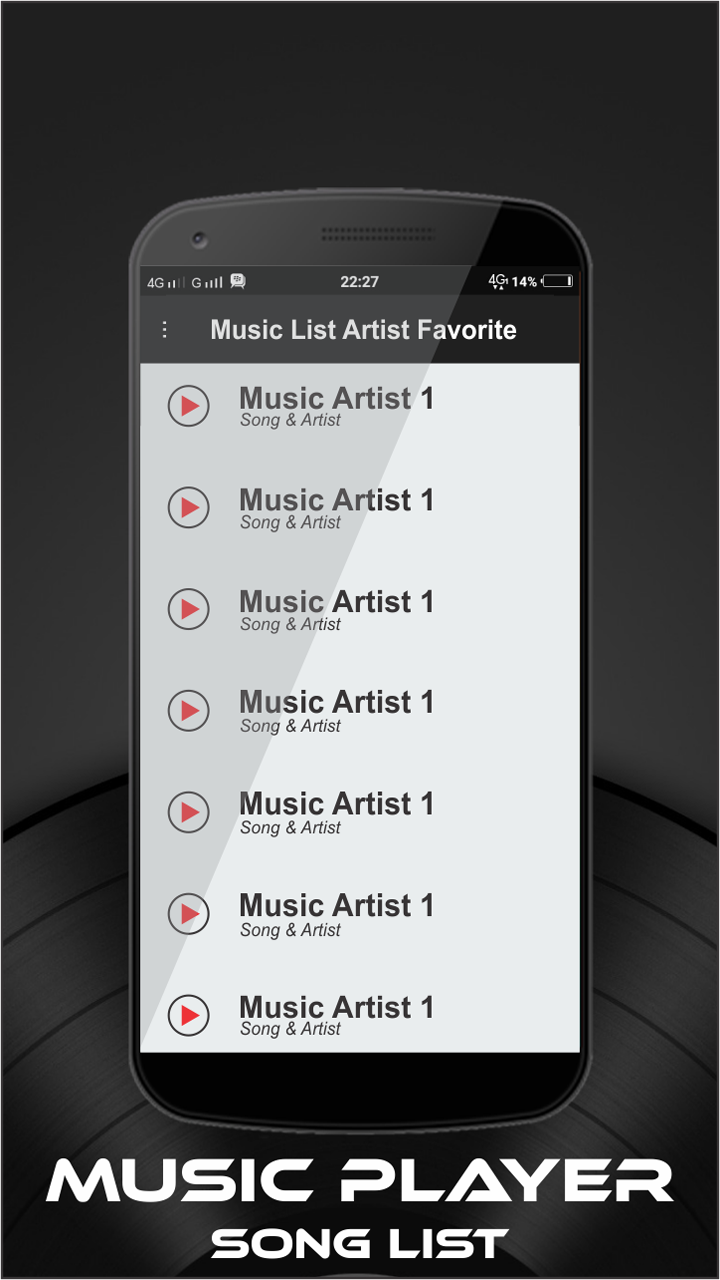Click the 22:27 clock in status bar

[x=359, y=282]
